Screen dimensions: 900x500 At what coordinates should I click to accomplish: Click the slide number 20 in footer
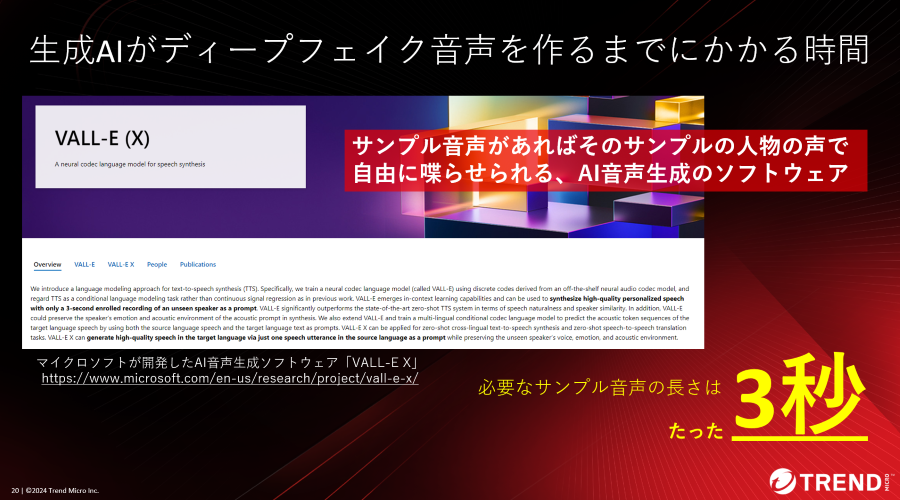pyautogui.click(x=13, y=490)
